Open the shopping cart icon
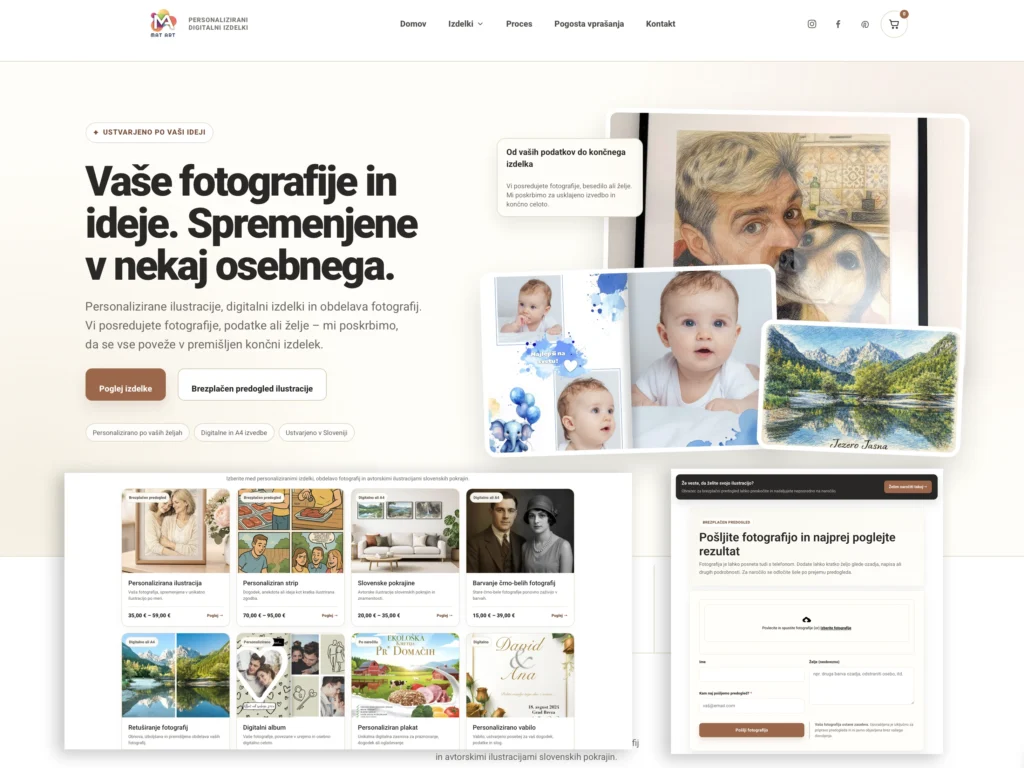 [894, 24]
